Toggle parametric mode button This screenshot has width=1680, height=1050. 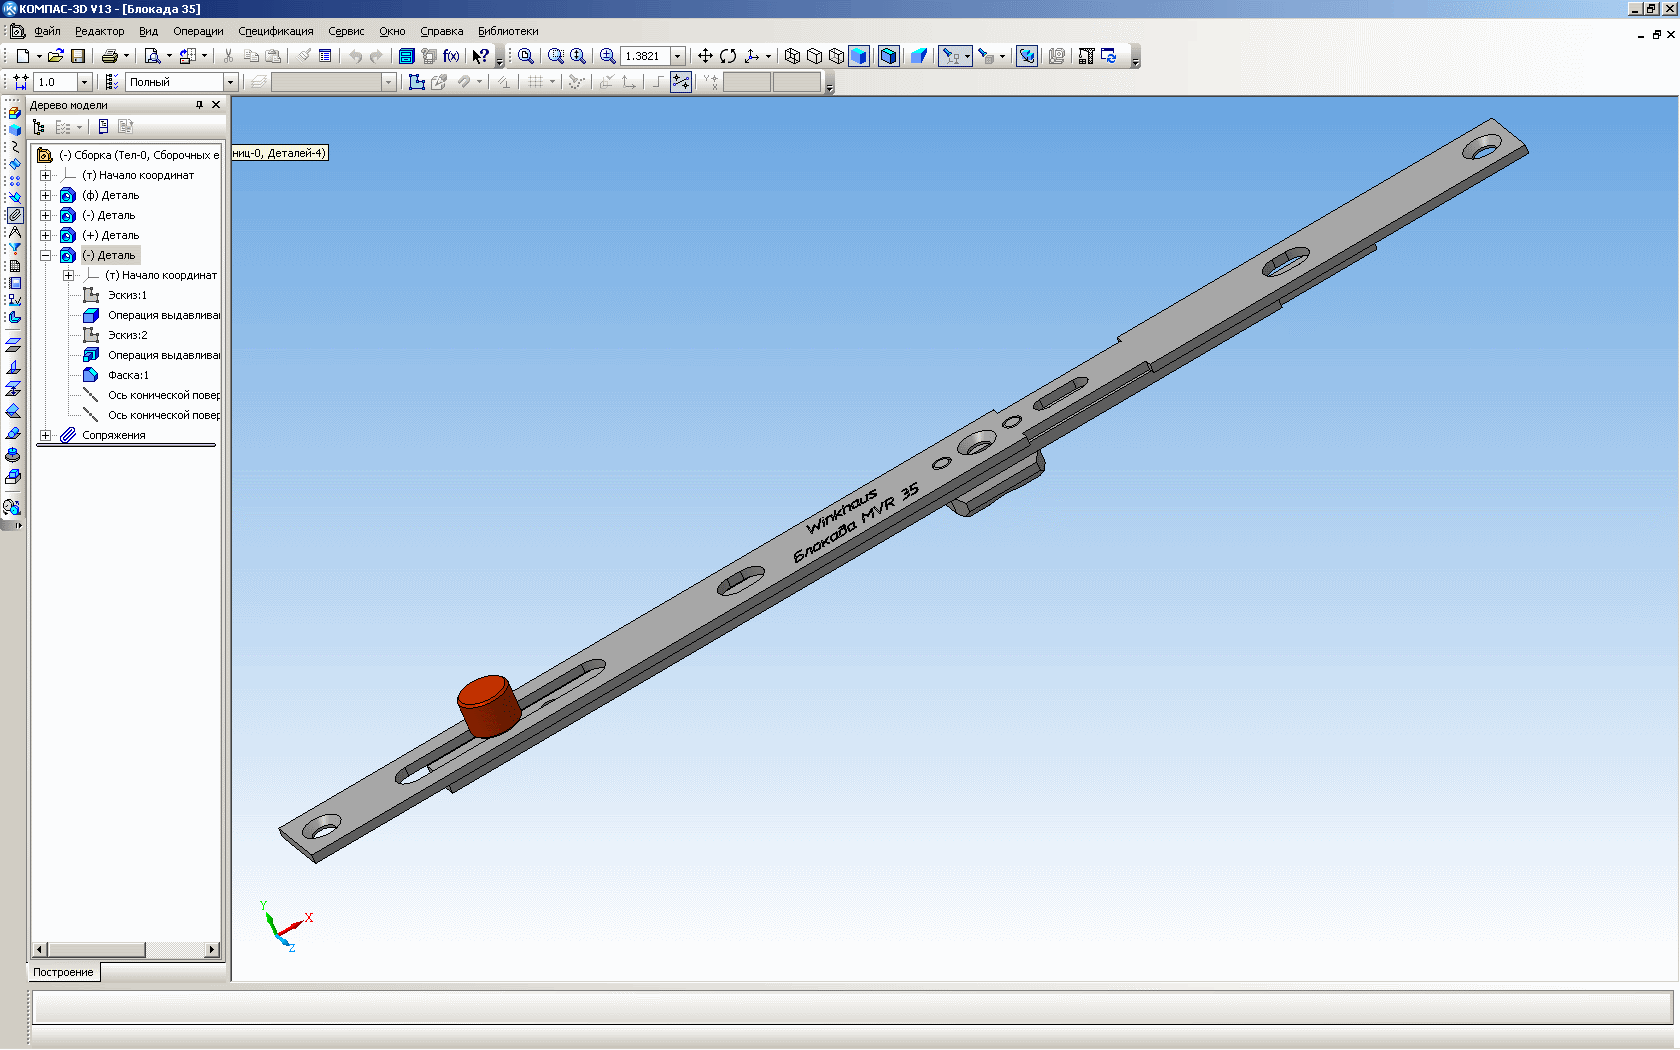[x=681, y=82]
